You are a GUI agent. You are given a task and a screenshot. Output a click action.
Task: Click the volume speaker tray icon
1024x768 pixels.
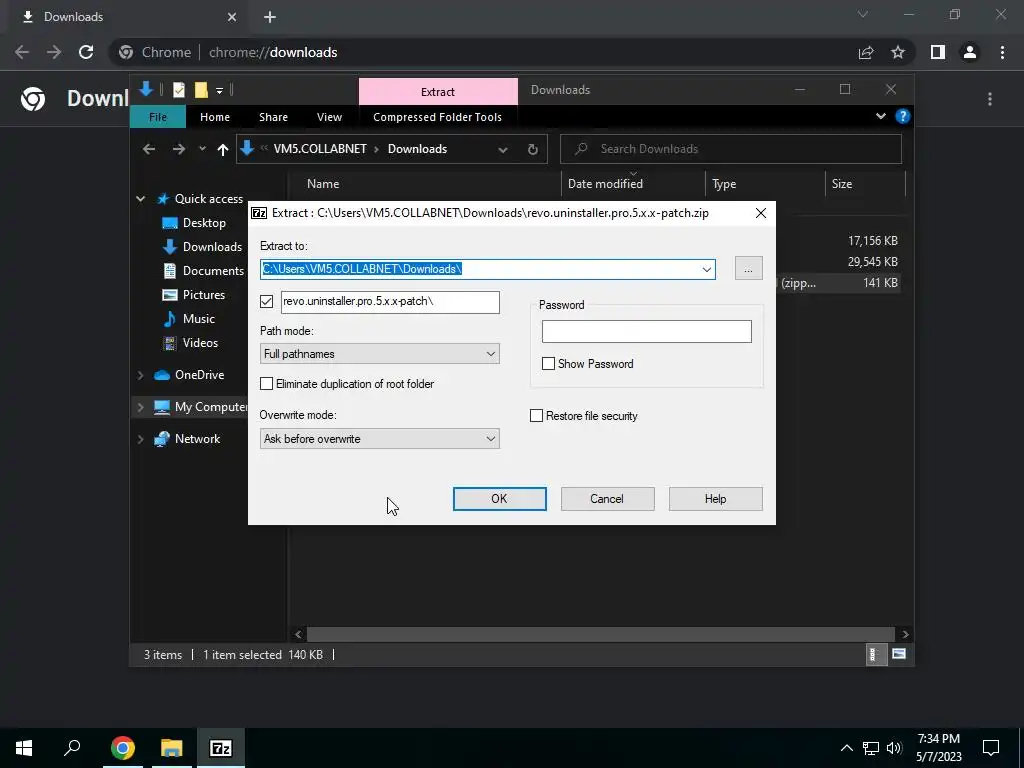point(894,748)
